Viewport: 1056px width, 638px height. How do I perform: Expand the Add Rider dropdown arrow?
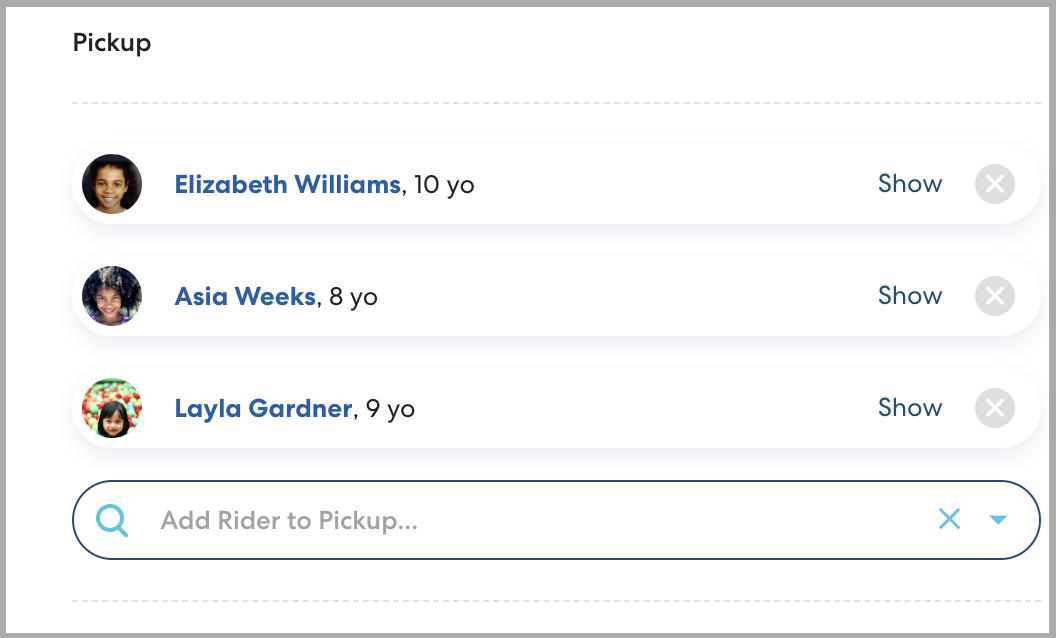click(997, 520)
